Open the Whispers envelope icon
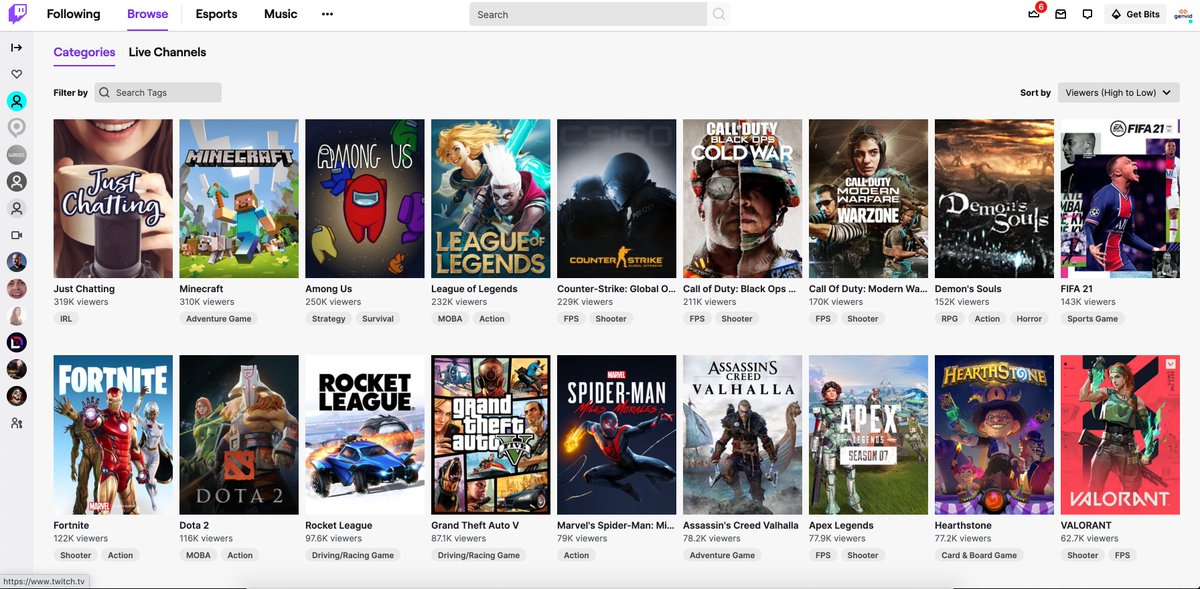Image resolution: width=1200 pixels, height=589 pixels. (x=1060, y=14)
